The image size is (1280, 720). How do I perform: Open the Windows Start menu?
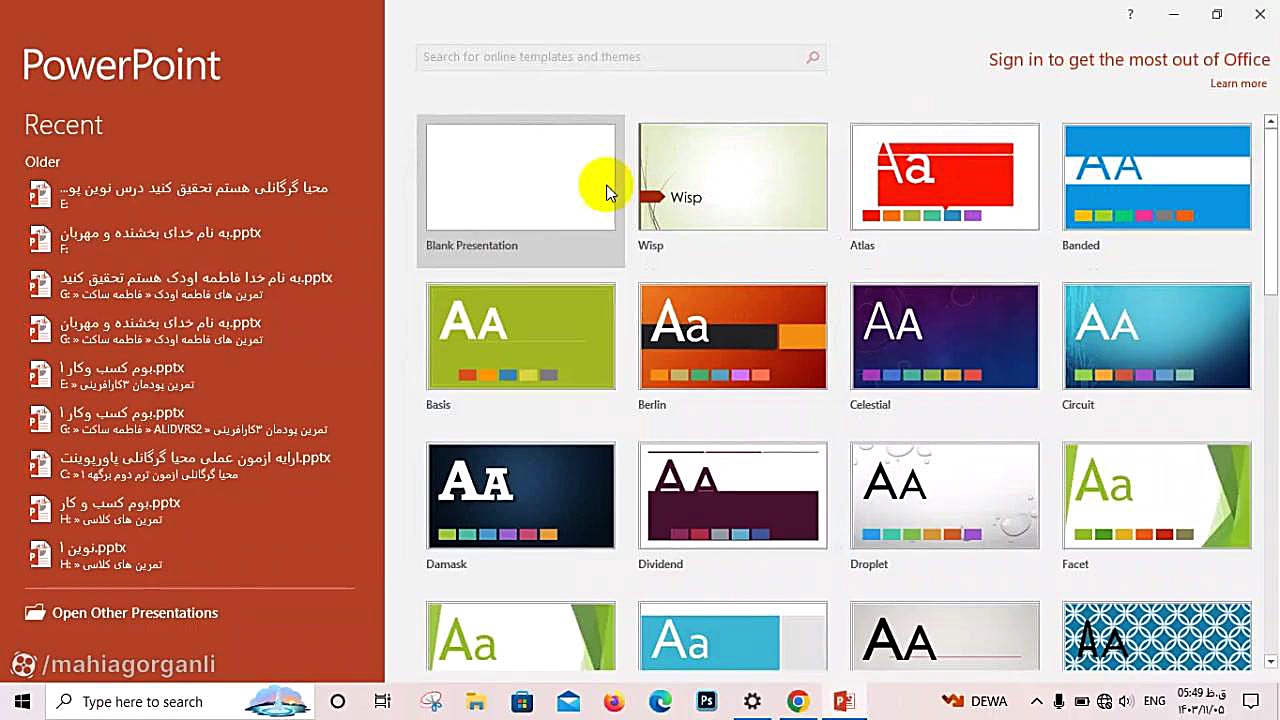[x=22, y=701]
